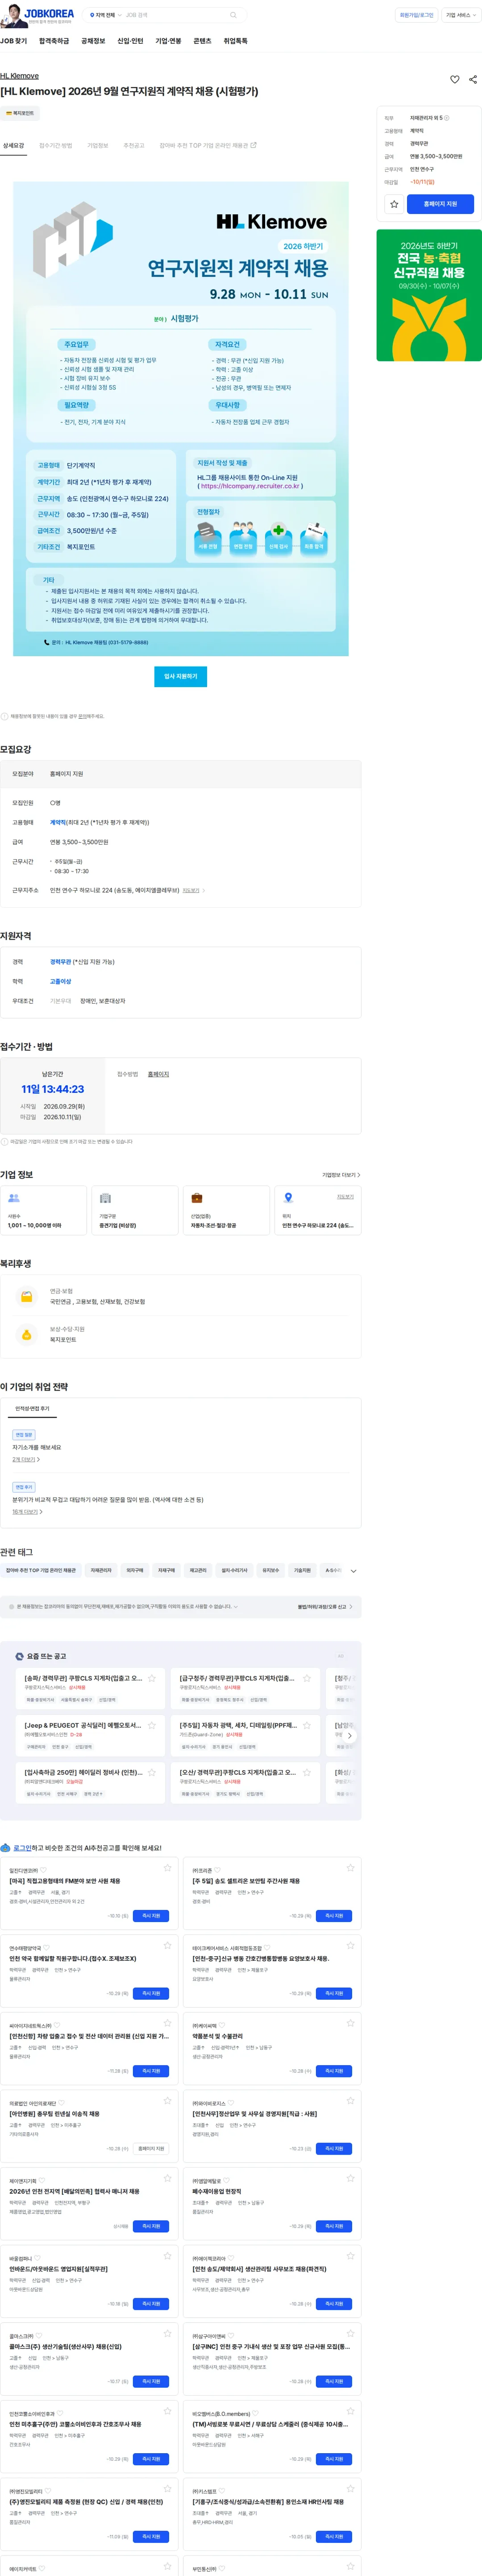Click the info icon next to 지체관리자 외 5
This screenshot has height=2576, width=482.
(x=447, y=118)
